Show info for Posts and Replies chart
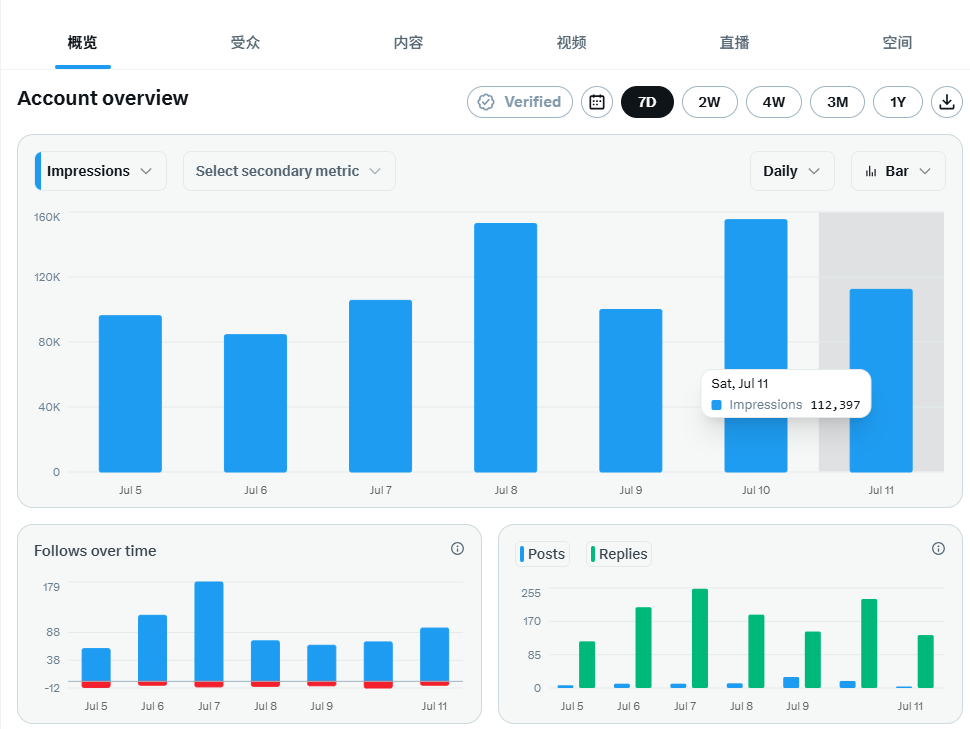The width and height of the screenshot is (970, 729). [x=938, y=548]
